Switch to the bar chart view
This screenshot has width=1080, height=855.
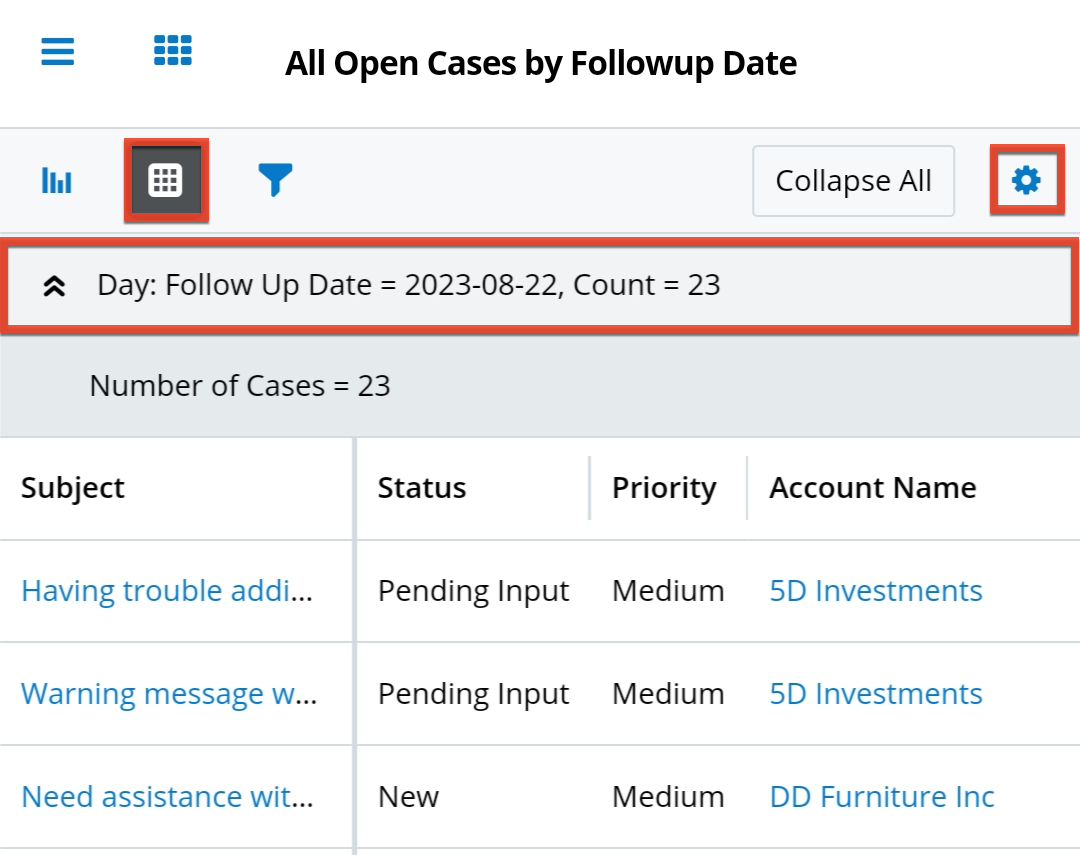[57, 181]
